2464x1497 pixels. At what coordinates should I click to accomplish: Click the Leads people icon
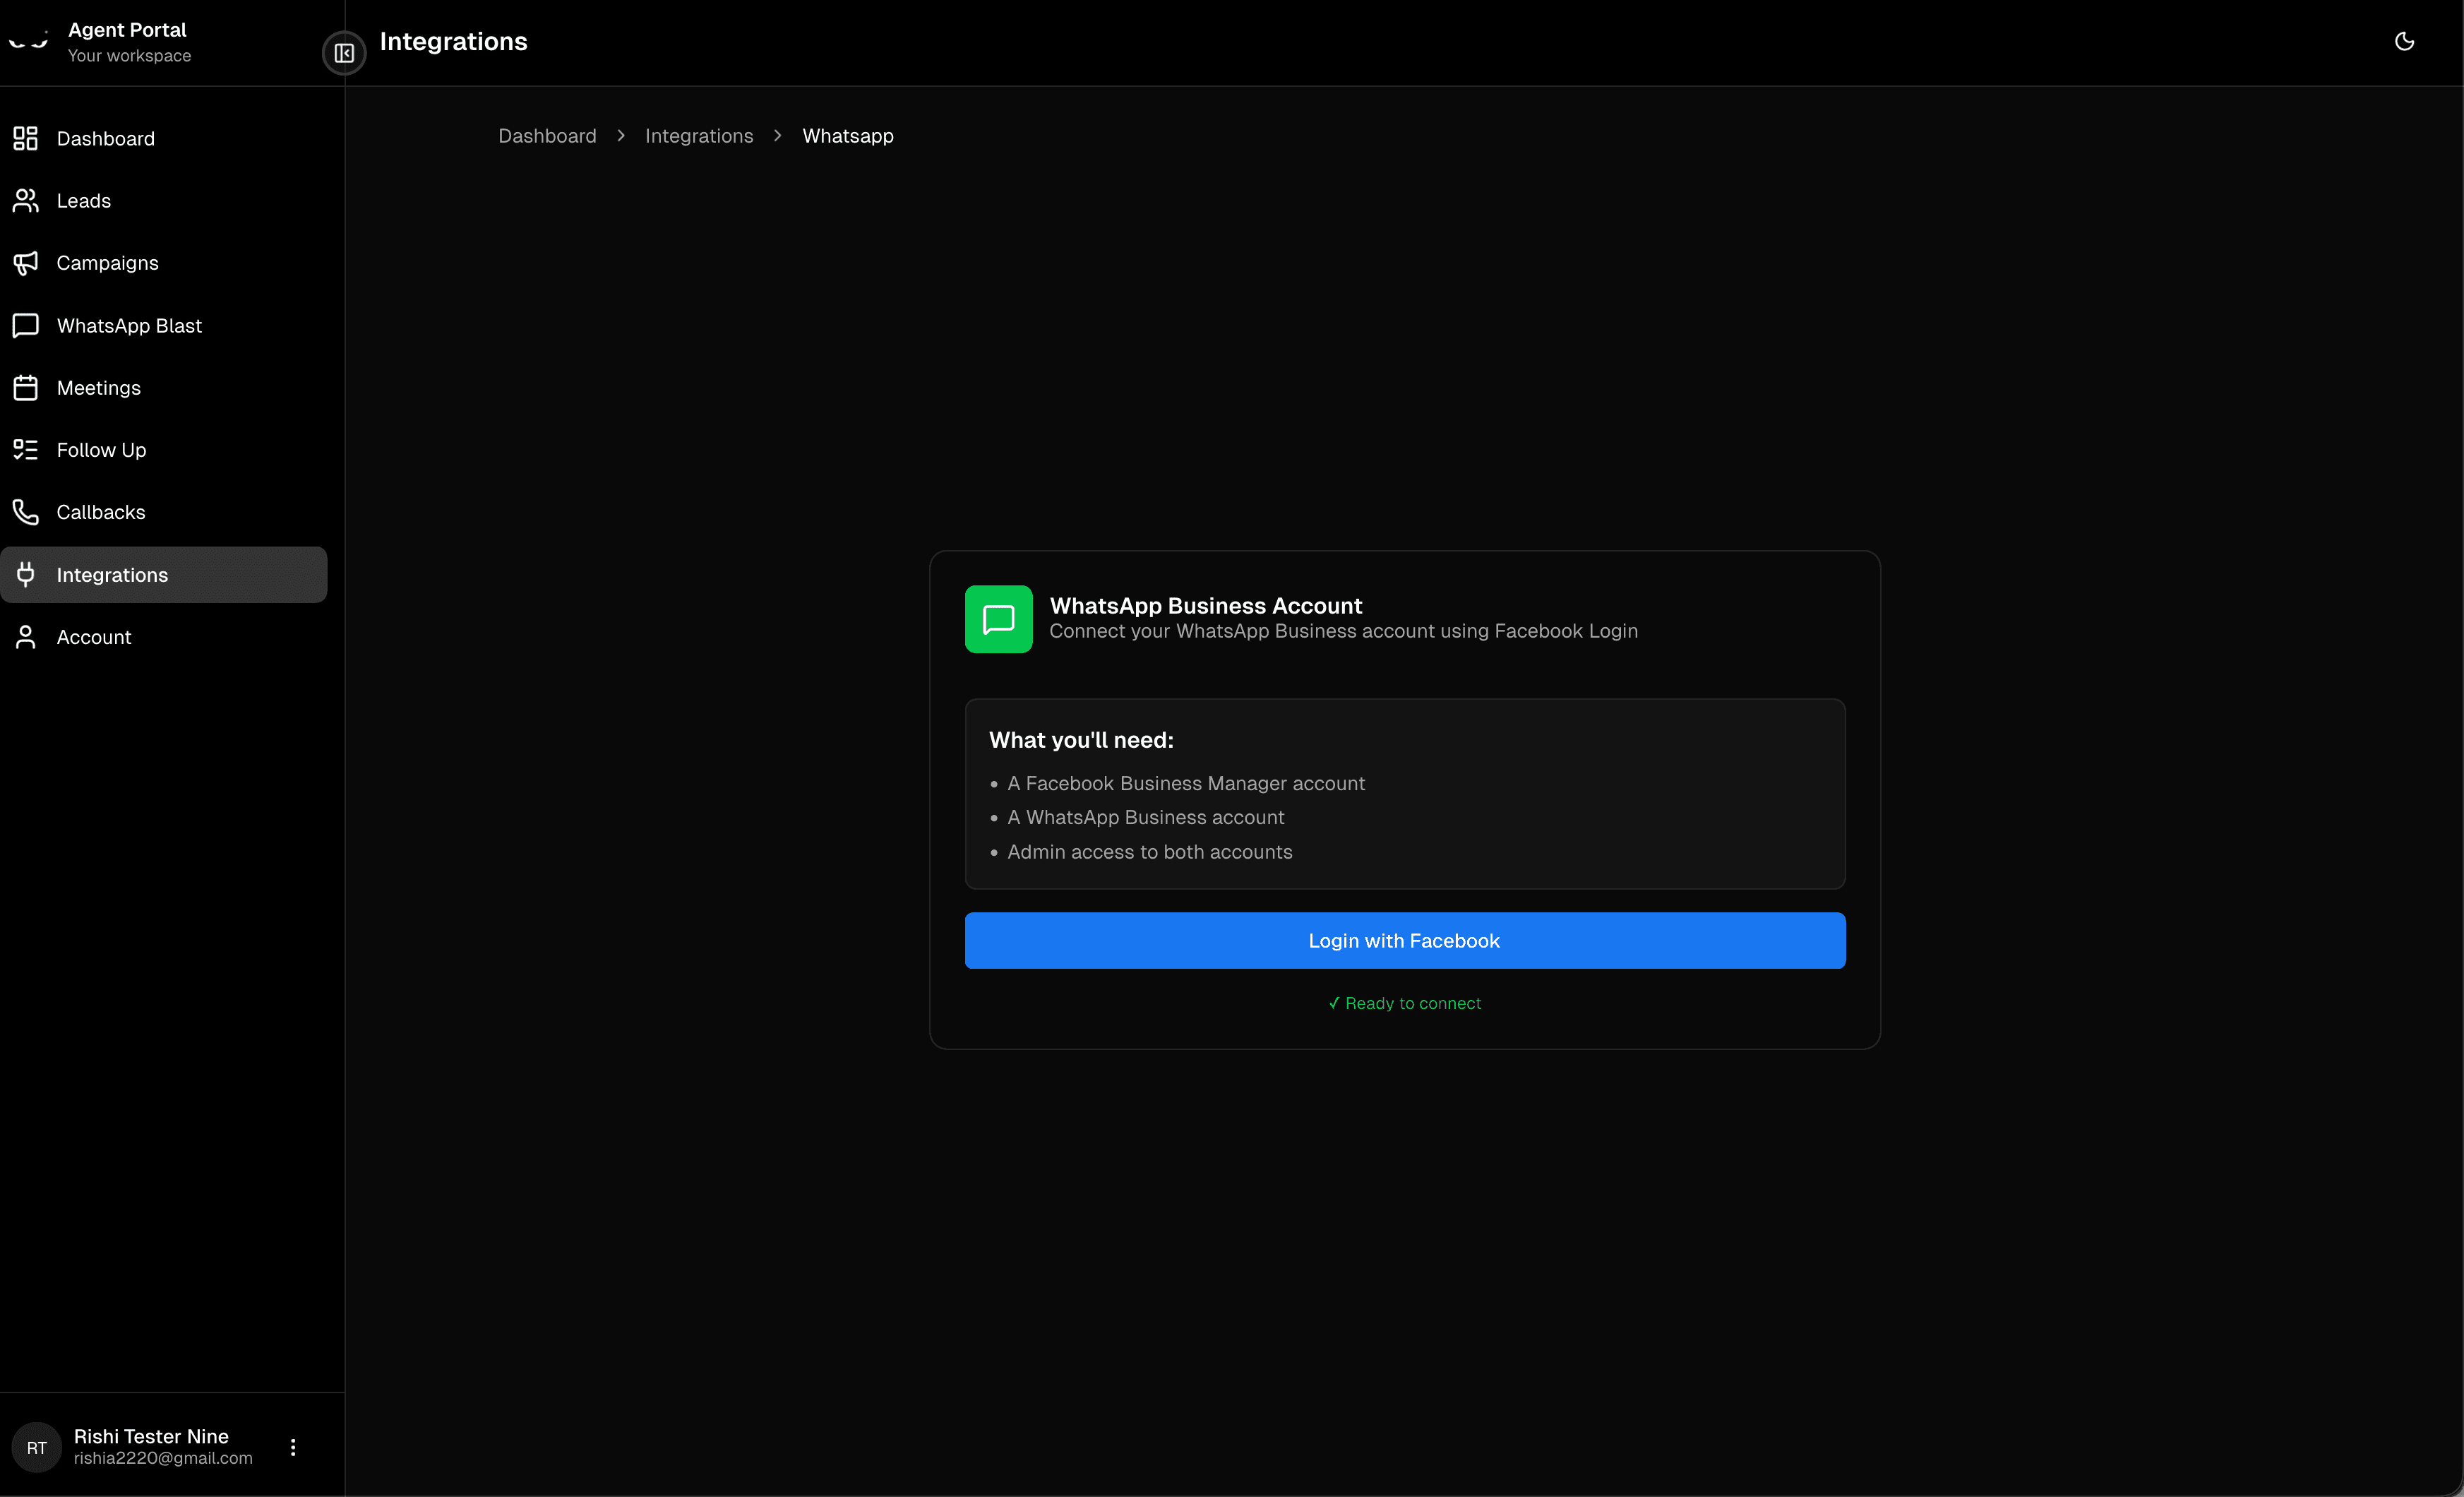26,201
